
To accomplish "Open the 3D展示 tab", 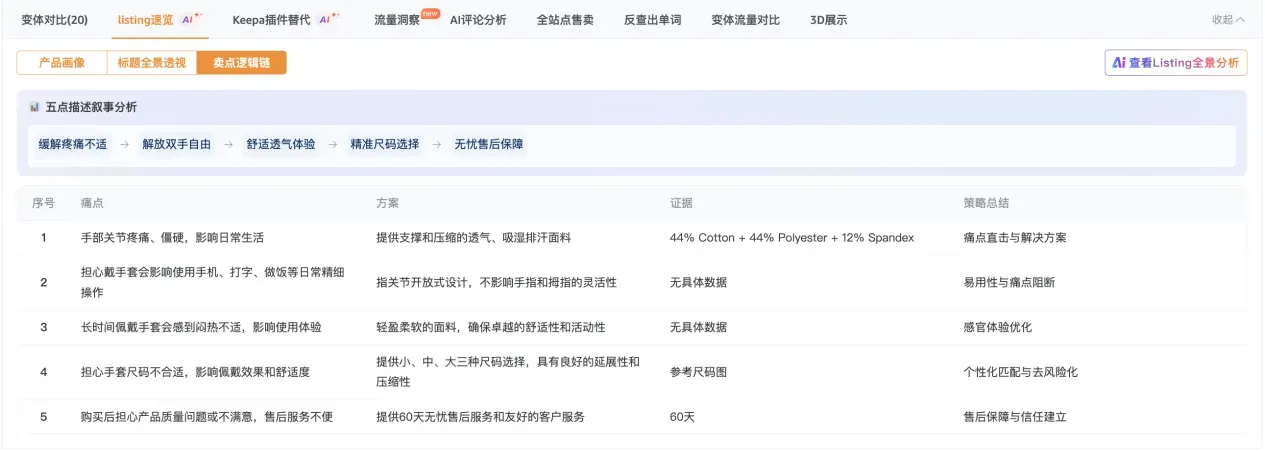I will tap(828, 20).
